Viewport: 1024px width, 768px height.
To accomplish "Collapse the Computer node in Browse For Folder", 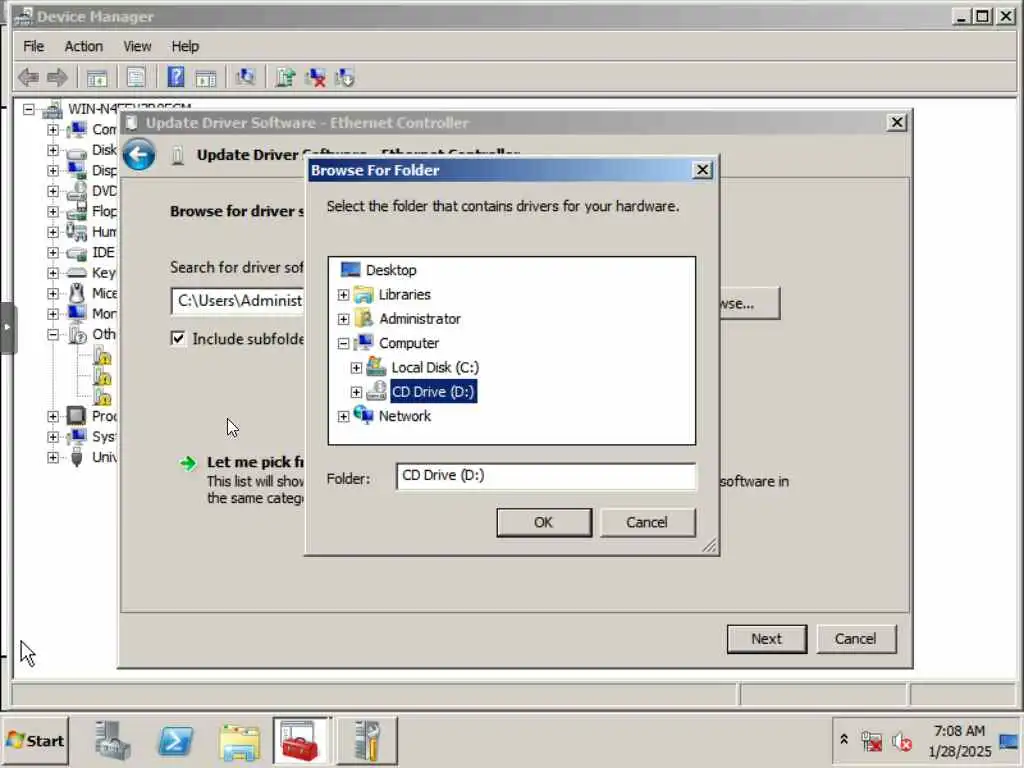I will (x=343, y=344).
